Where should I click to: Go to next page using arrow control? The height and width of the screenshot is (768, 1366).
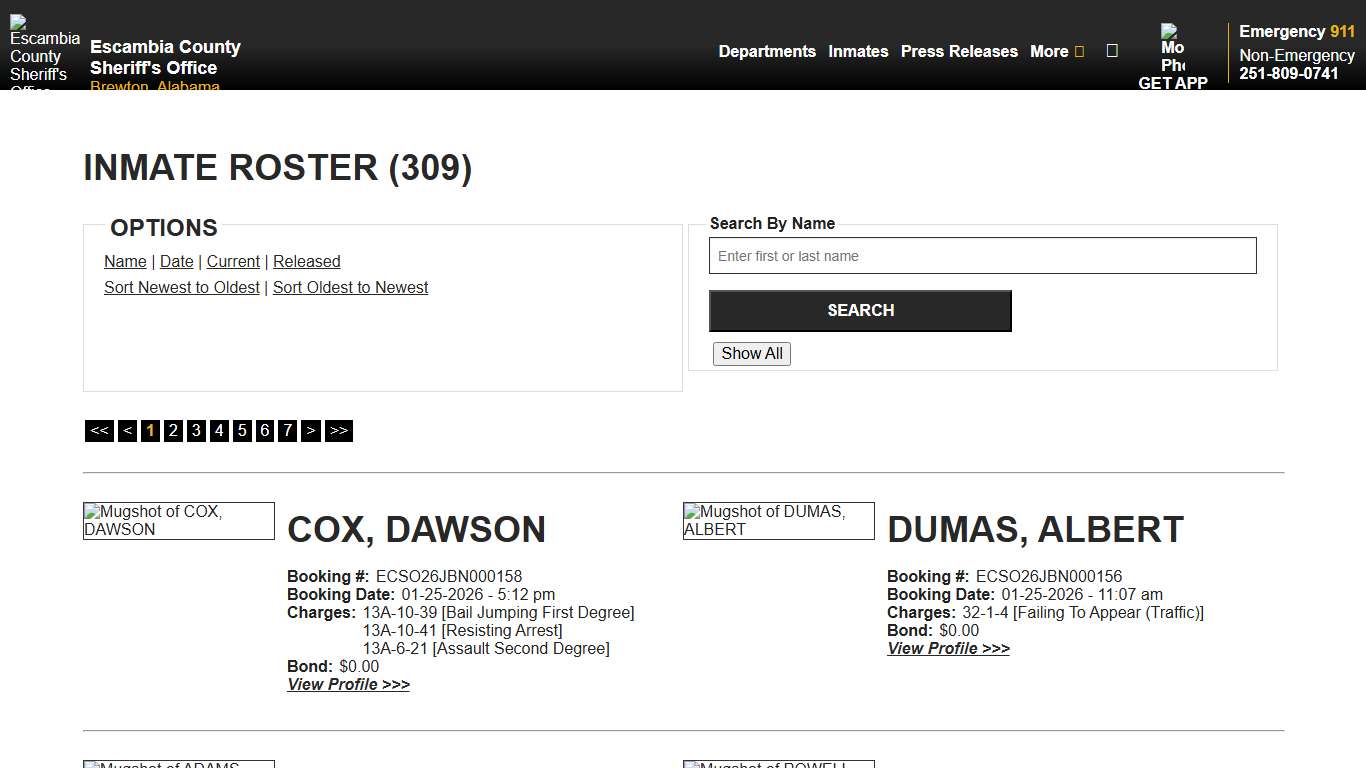311,430
